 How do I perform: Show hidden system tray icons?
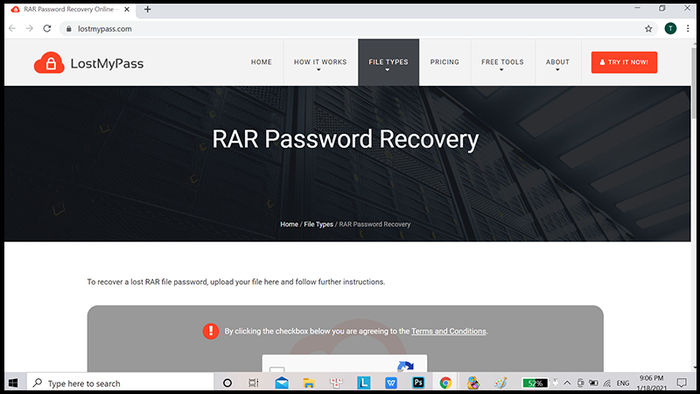click(567, 383)
